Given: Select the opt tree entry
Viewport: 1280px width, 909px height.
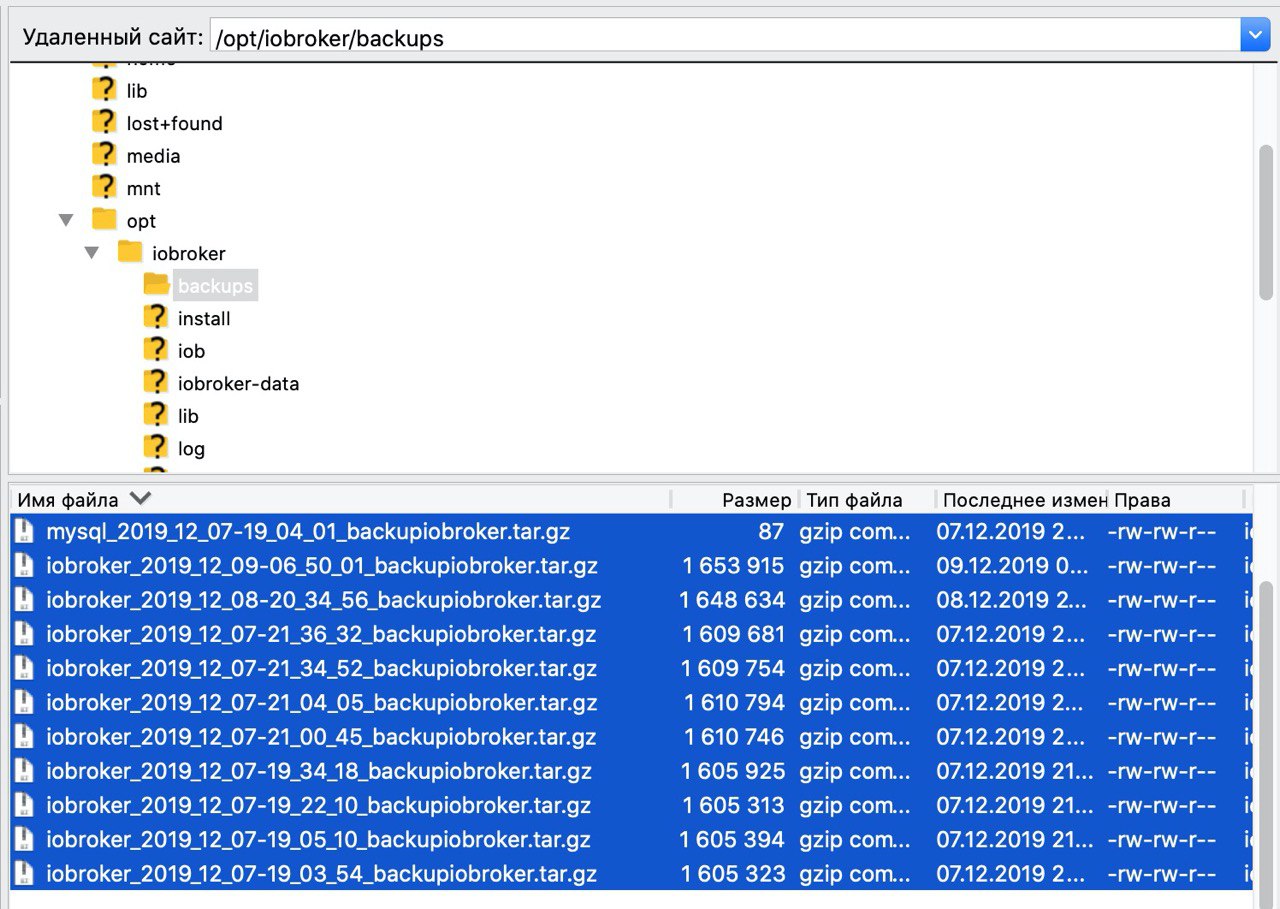Looking at the screenshot, I should pyautogui.click(x=141, y=221).
